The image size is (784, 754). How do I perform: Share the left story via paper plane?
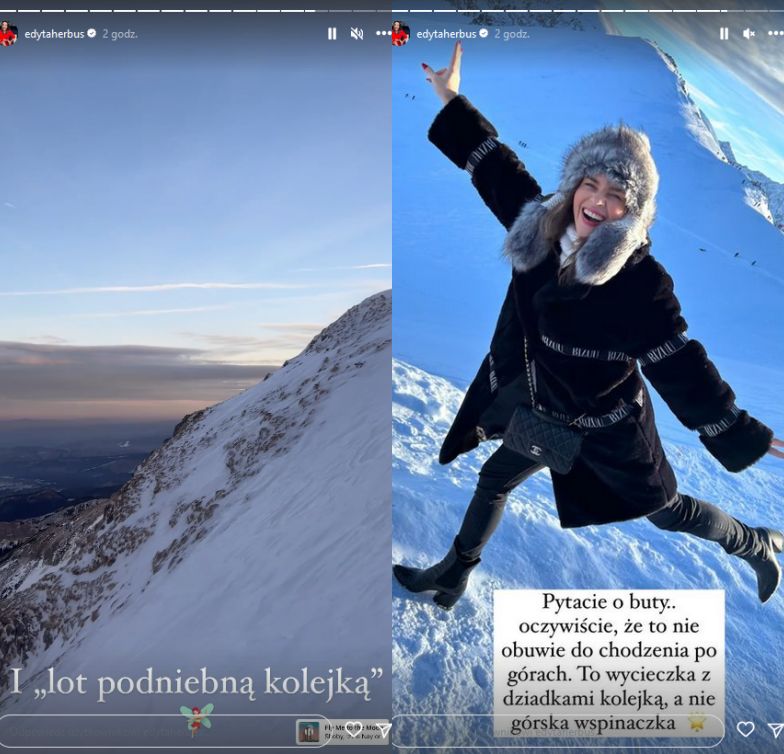tap(384, 730)
